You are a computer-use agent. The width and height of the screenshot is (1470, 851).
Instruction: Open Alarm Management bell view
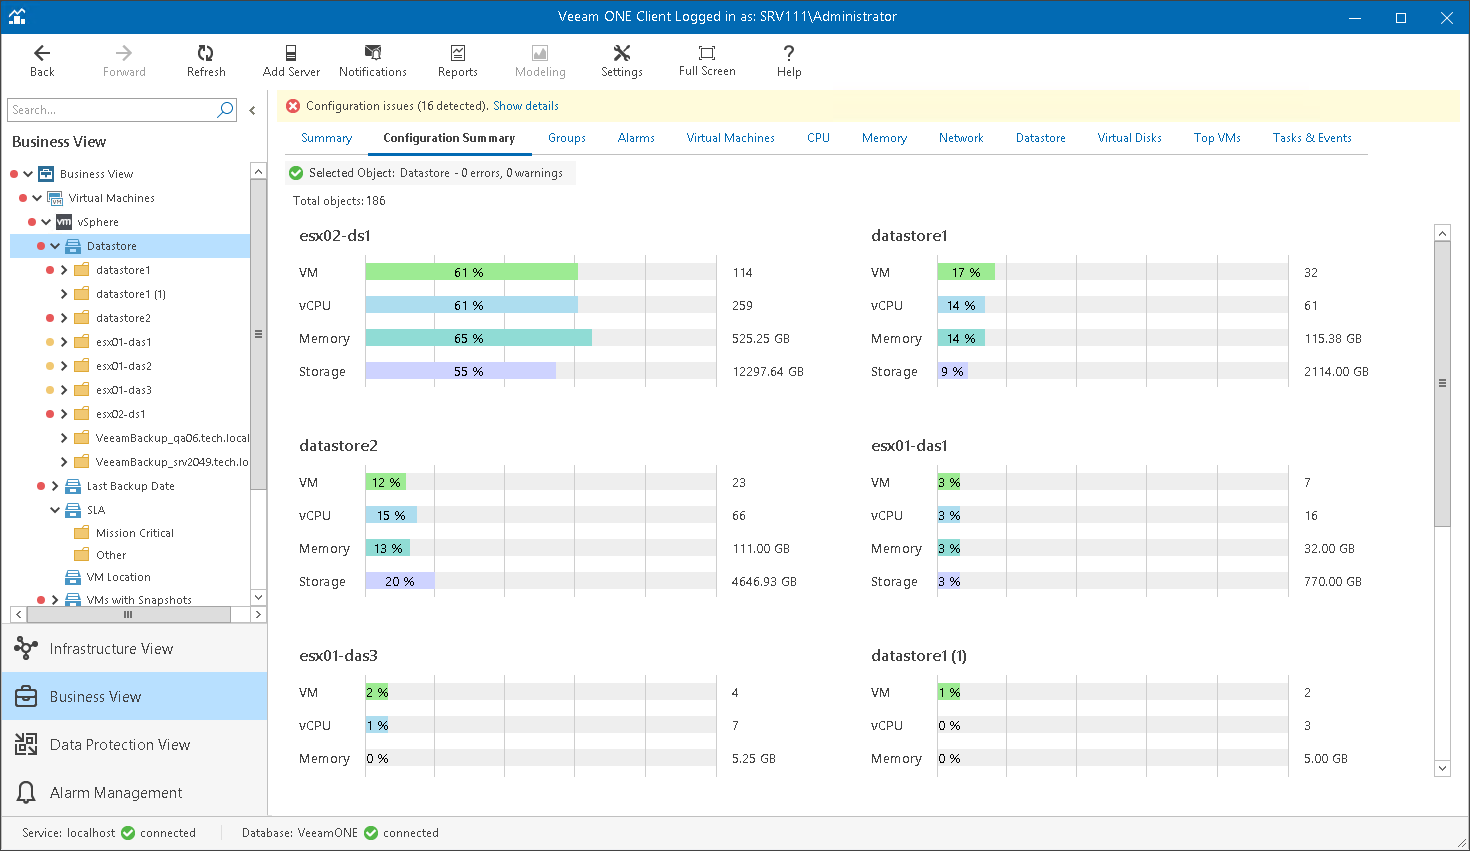point(116,793)
